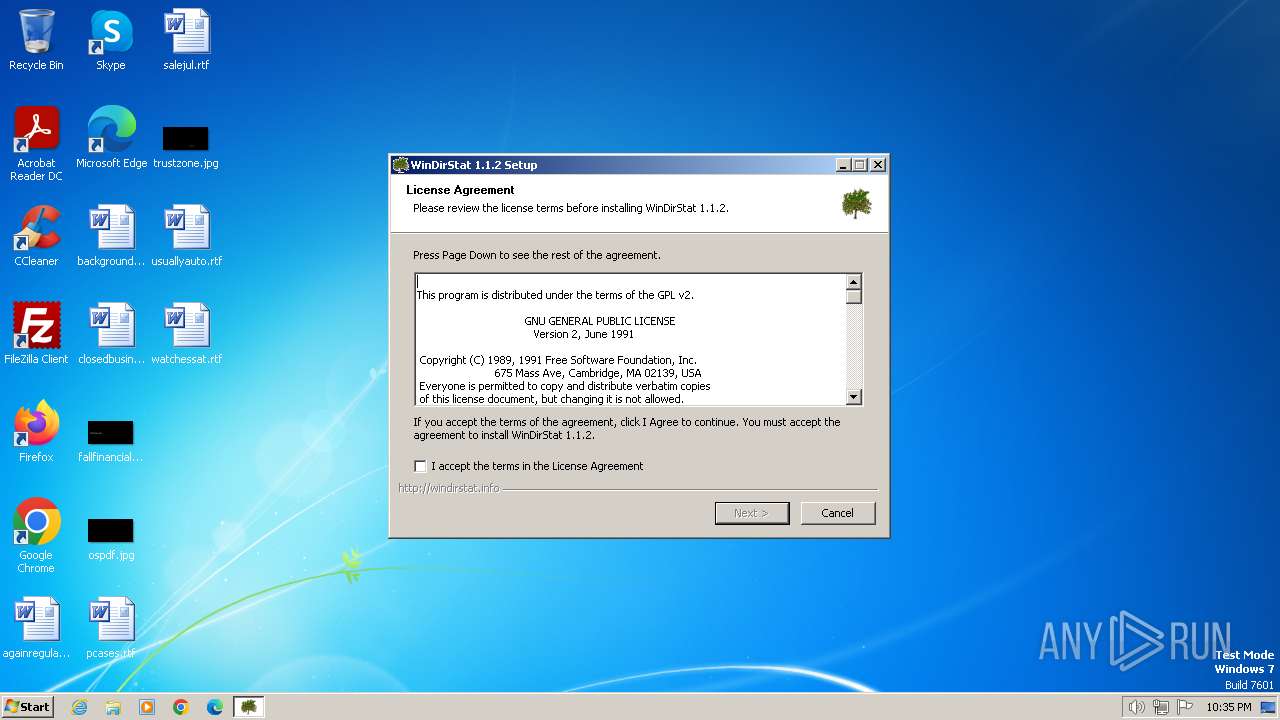This screenshot has height=720, width=1280.
Task: Launch Microsoft Edge desktop shortcut
Action: tap(111, 138)
